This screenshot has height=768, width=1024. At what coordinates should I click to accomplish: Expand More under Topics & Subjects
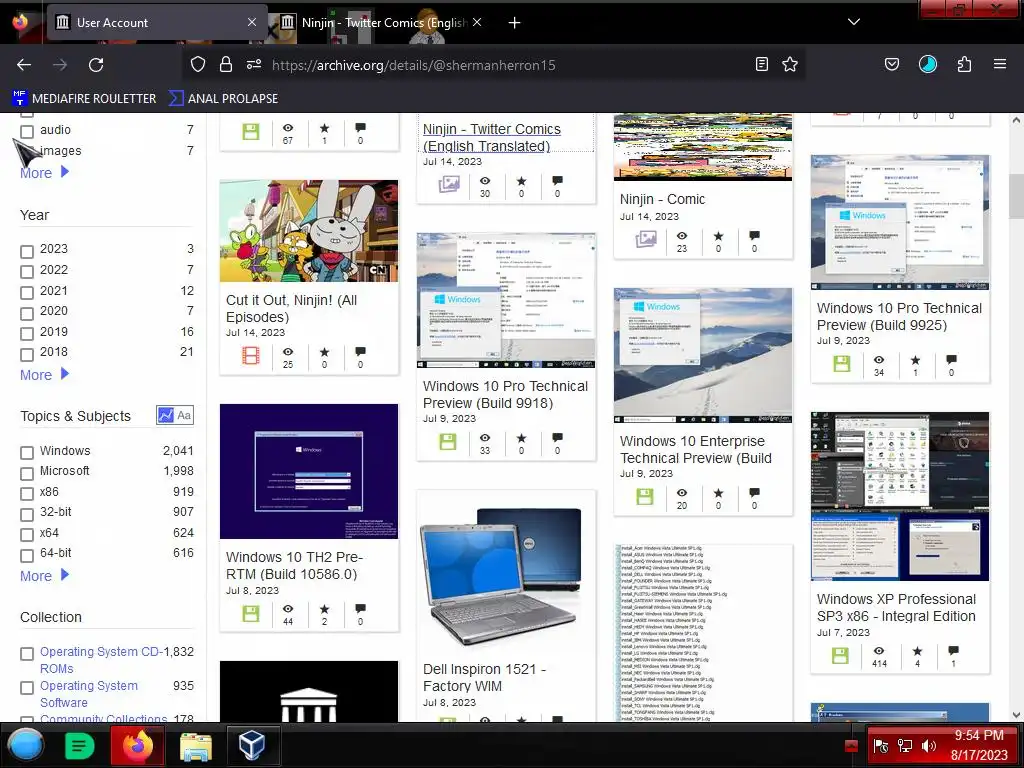click(44, 576)
